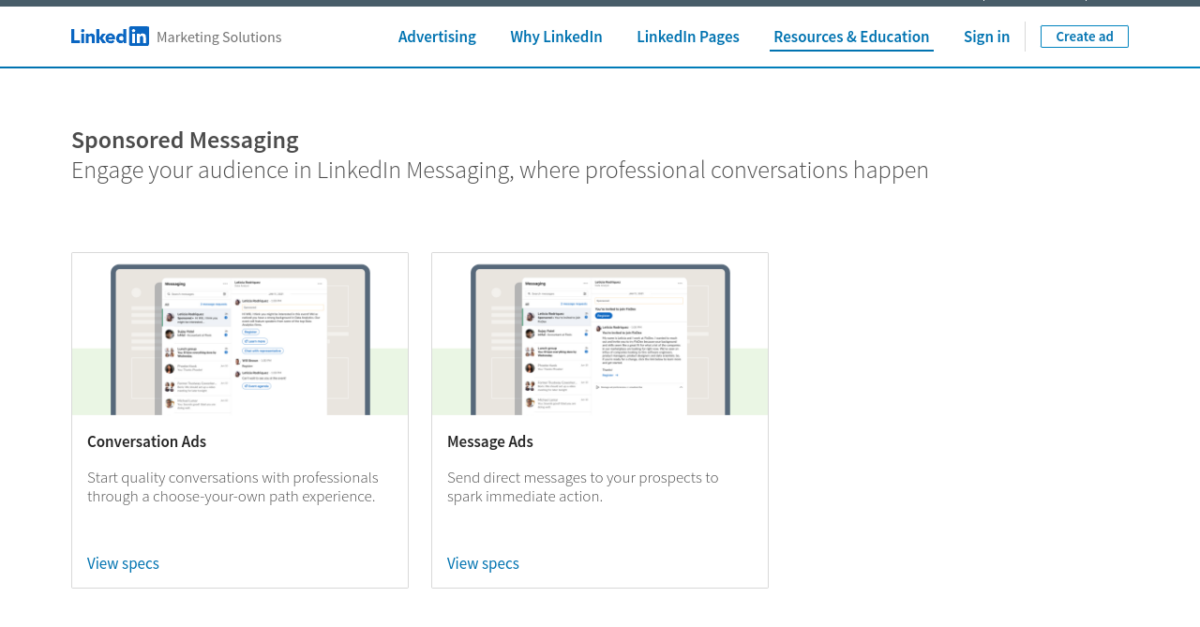Viewport: 1200px width, 627px height.
Task: Switch to the Why LinkedIn nav tab
Action: pos(556,36)
